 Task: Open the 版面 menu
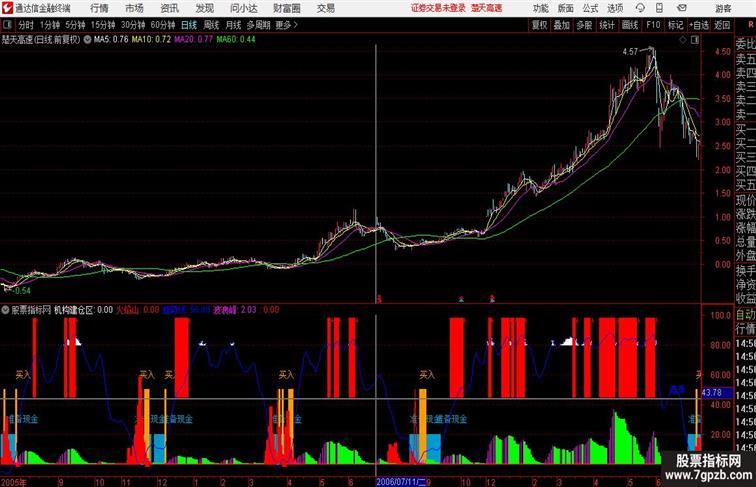click(x=566, y=8)
